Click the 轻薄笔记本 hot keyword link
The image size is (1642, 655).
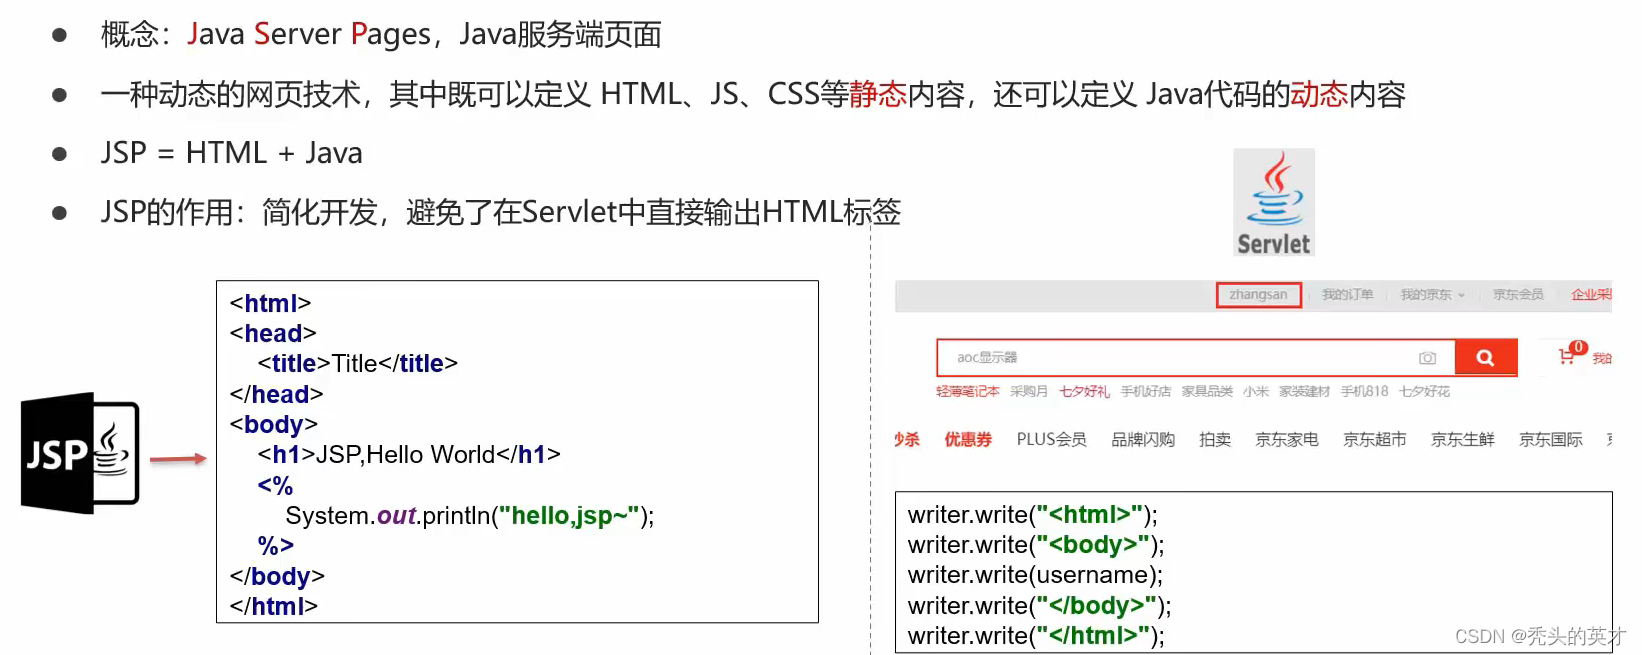(967, 391)
